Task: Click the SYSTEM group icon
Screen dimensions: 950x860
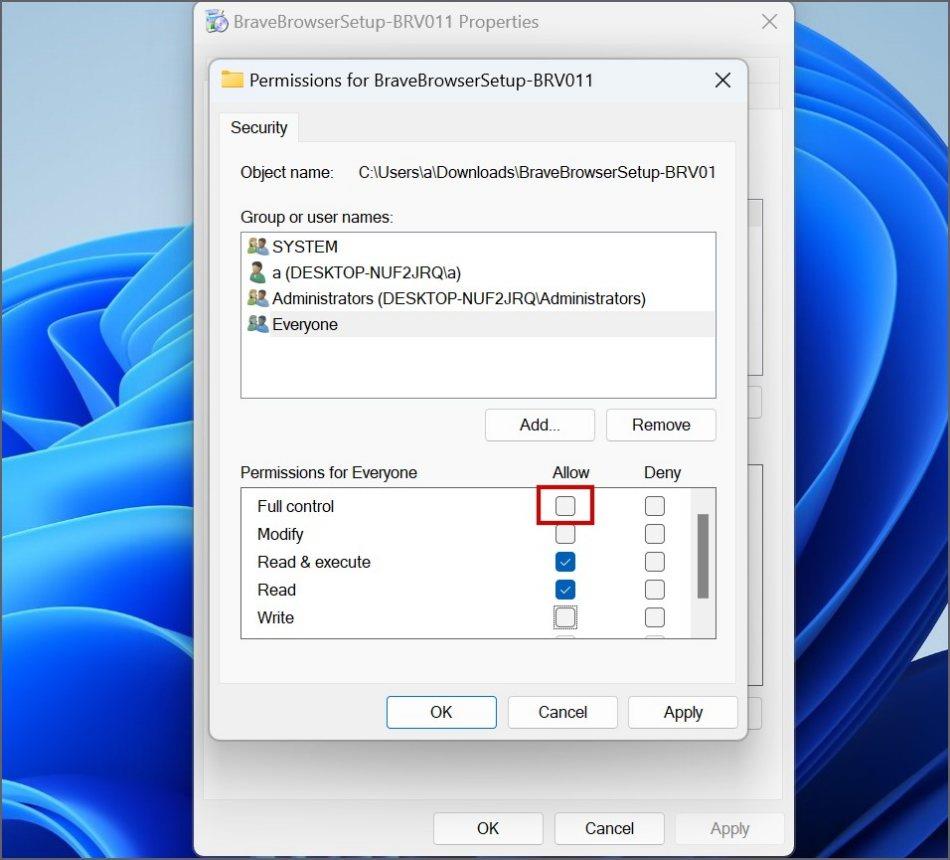Action: click(257, 246)
